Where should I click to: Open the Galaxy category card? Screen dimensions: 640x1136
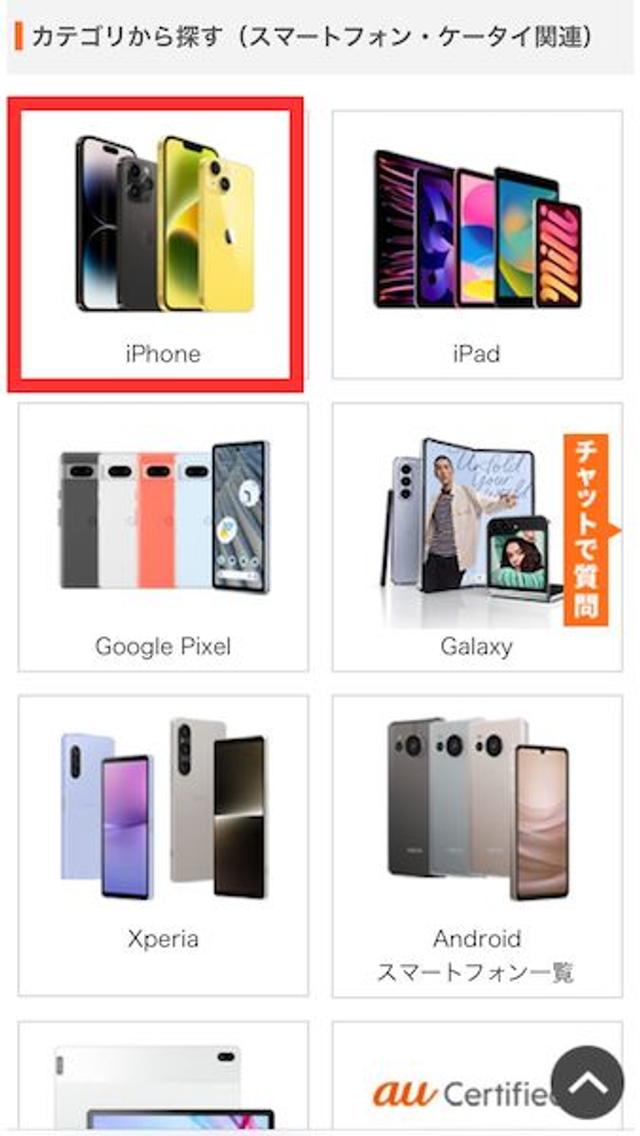[x=477, y=537]
